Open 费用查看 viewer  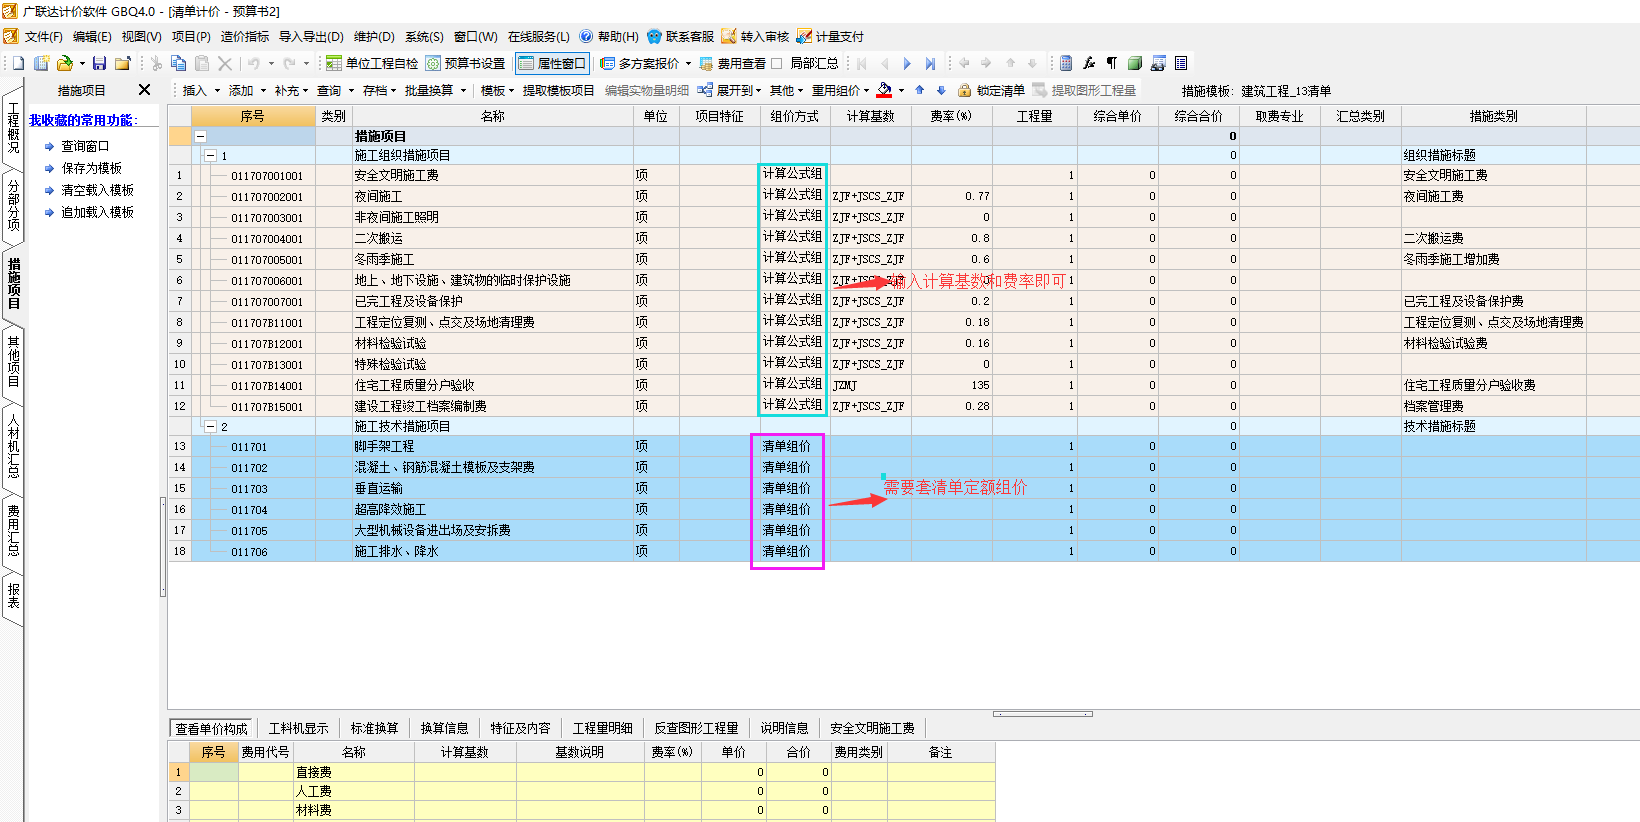(x=732, y=63)
